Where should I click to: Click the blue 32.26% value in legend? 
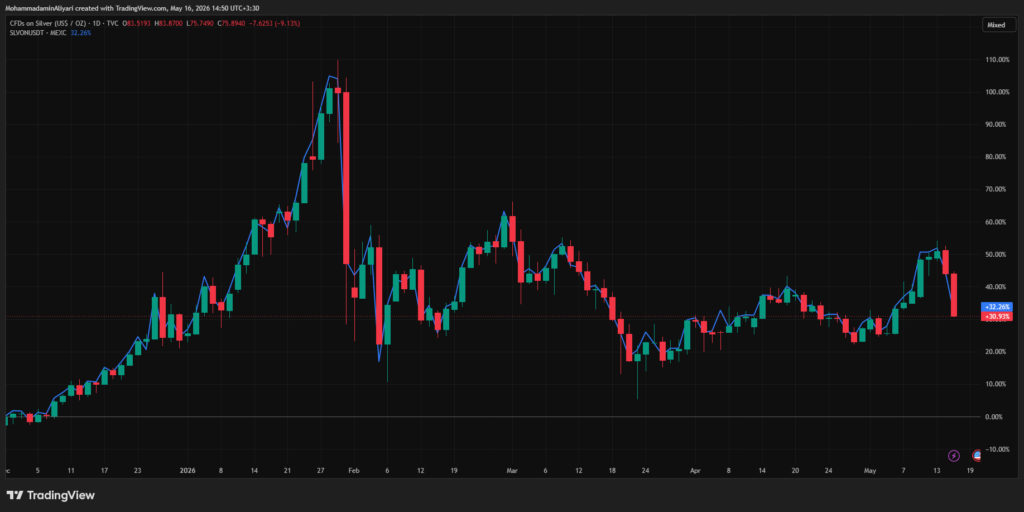[80, 32]
